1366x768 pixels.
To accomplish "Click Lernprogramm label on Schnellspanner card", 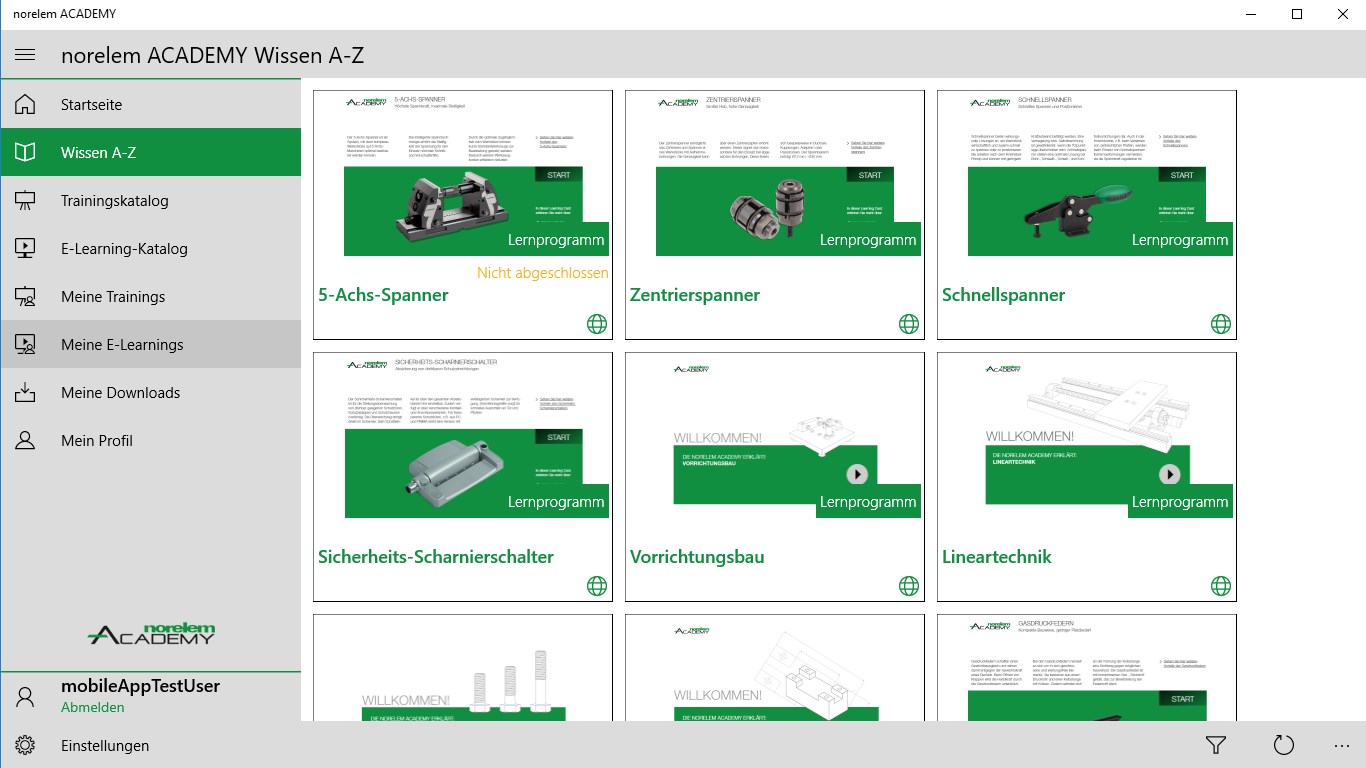I will coord(1180,240).
